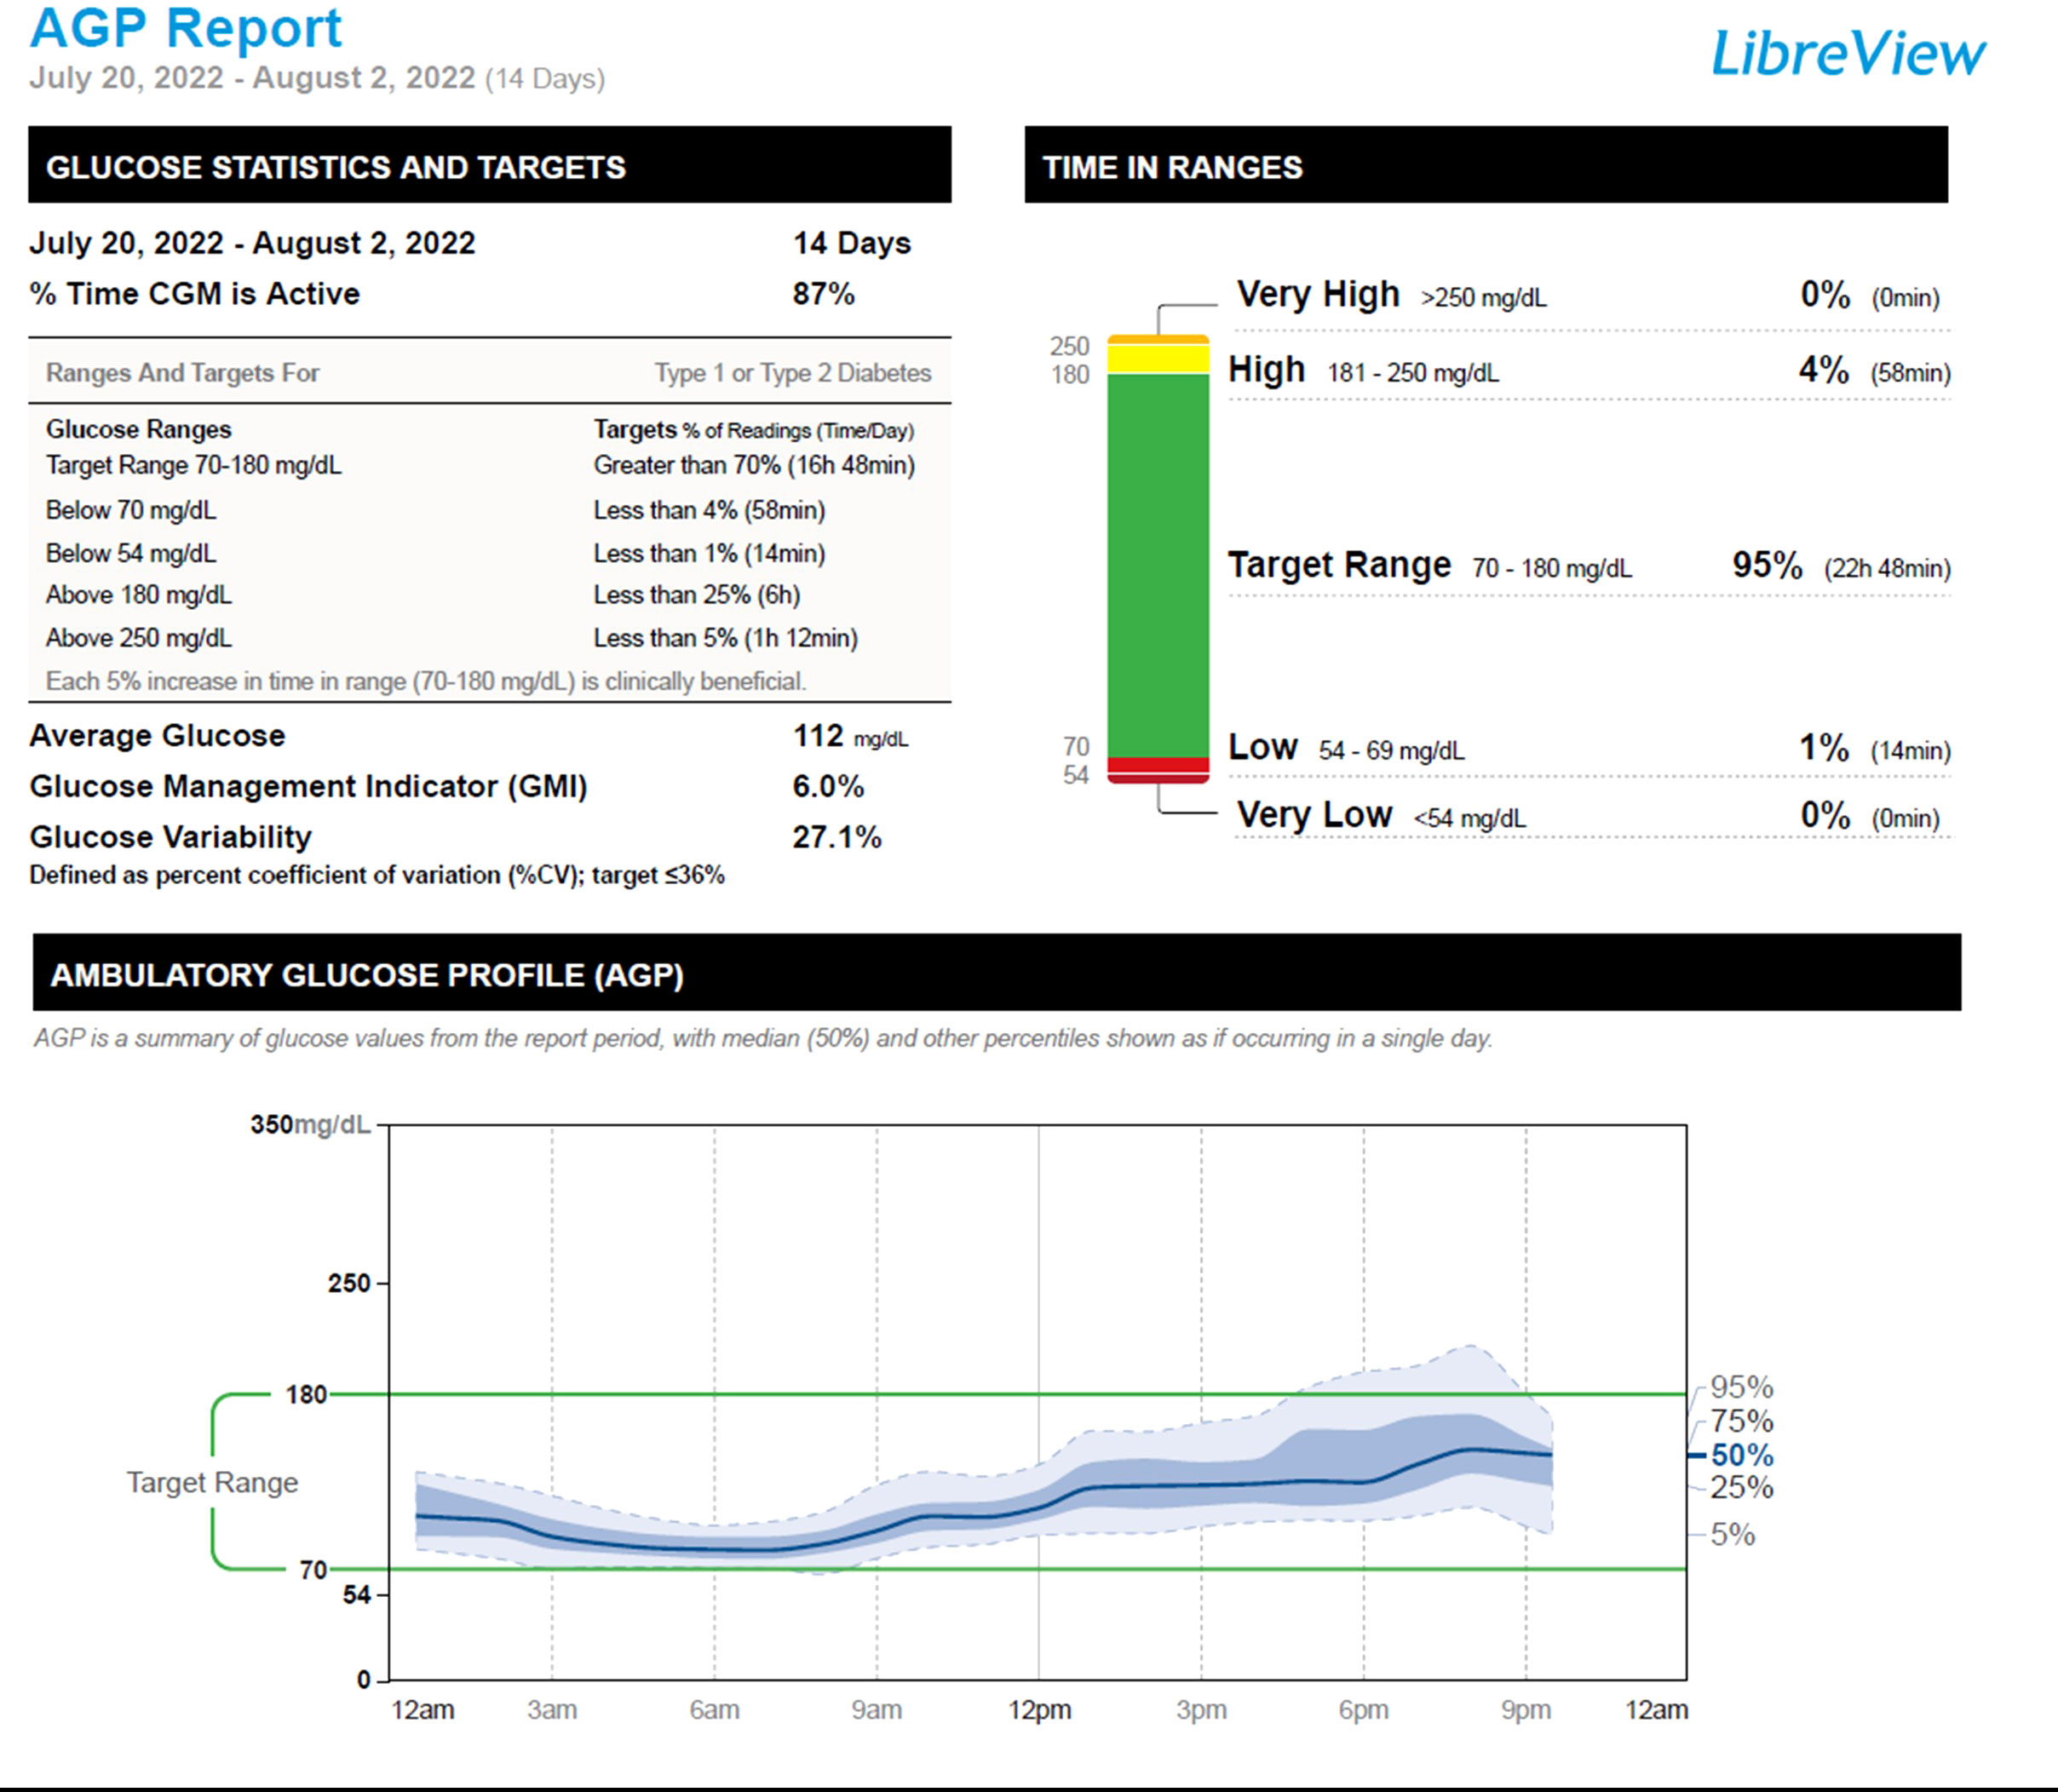Click the '87%' CGM active value
Image resolution: width=2058 pixels, height=1792 pixels.
click(823, 294)
